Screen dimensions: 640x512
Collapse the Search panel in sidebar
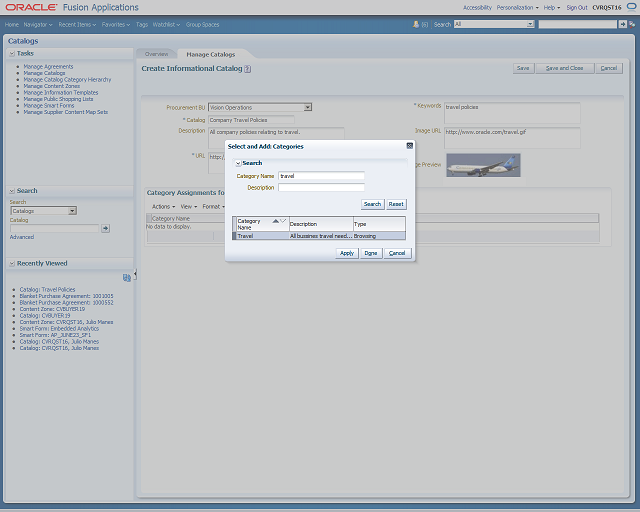(x=12, y=191)
